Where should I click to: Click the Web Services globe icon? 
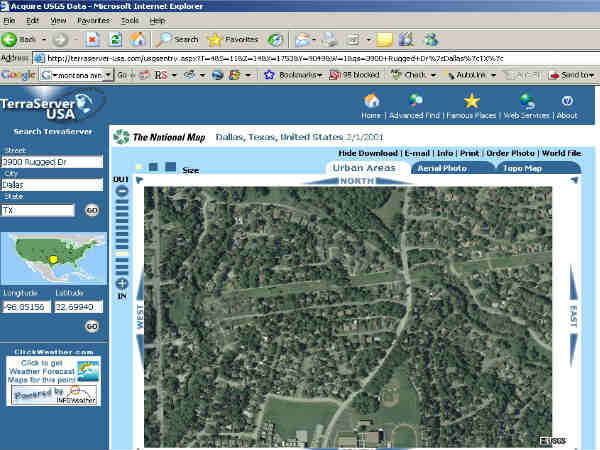point(526,100)
